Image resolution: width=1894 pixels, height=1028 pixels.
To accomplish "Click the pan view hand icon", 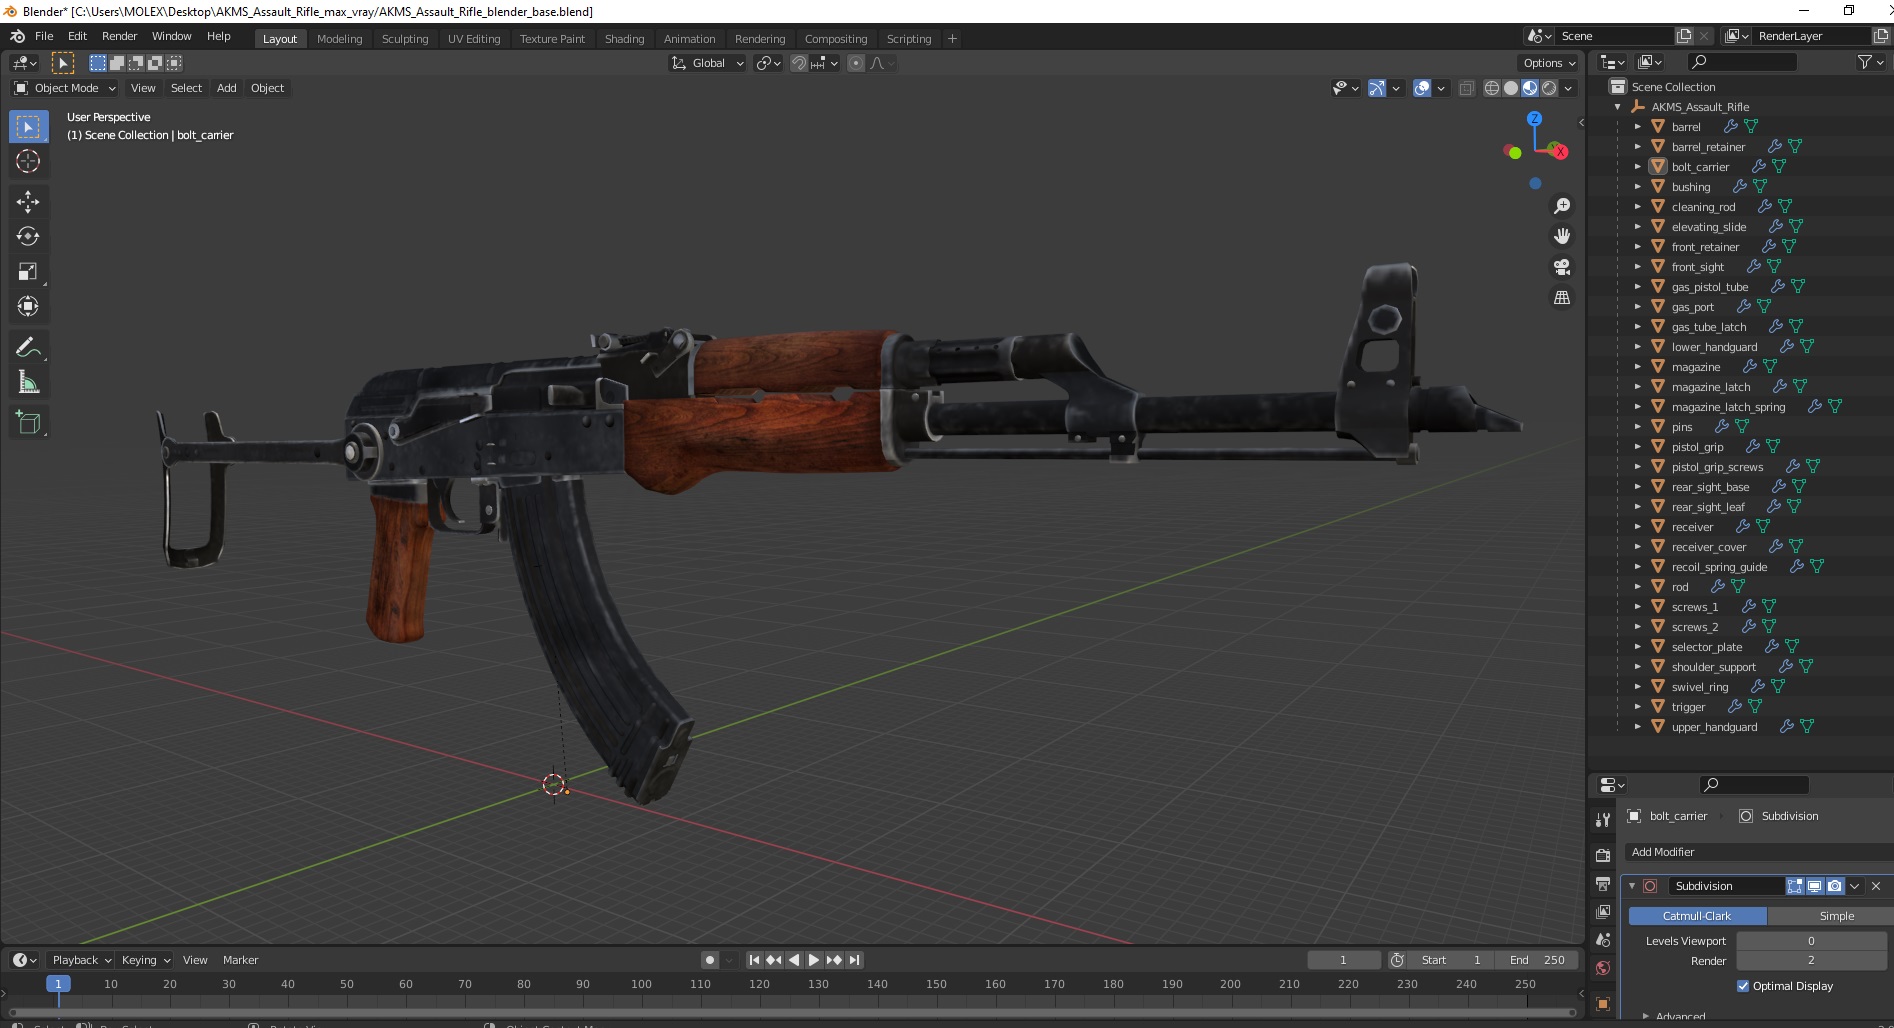I will [1561, 236].
